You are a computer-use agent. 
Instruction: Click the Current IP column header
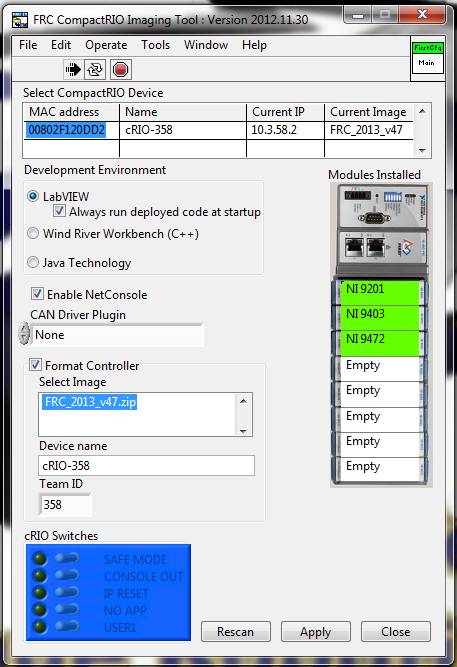coord(285,112)
